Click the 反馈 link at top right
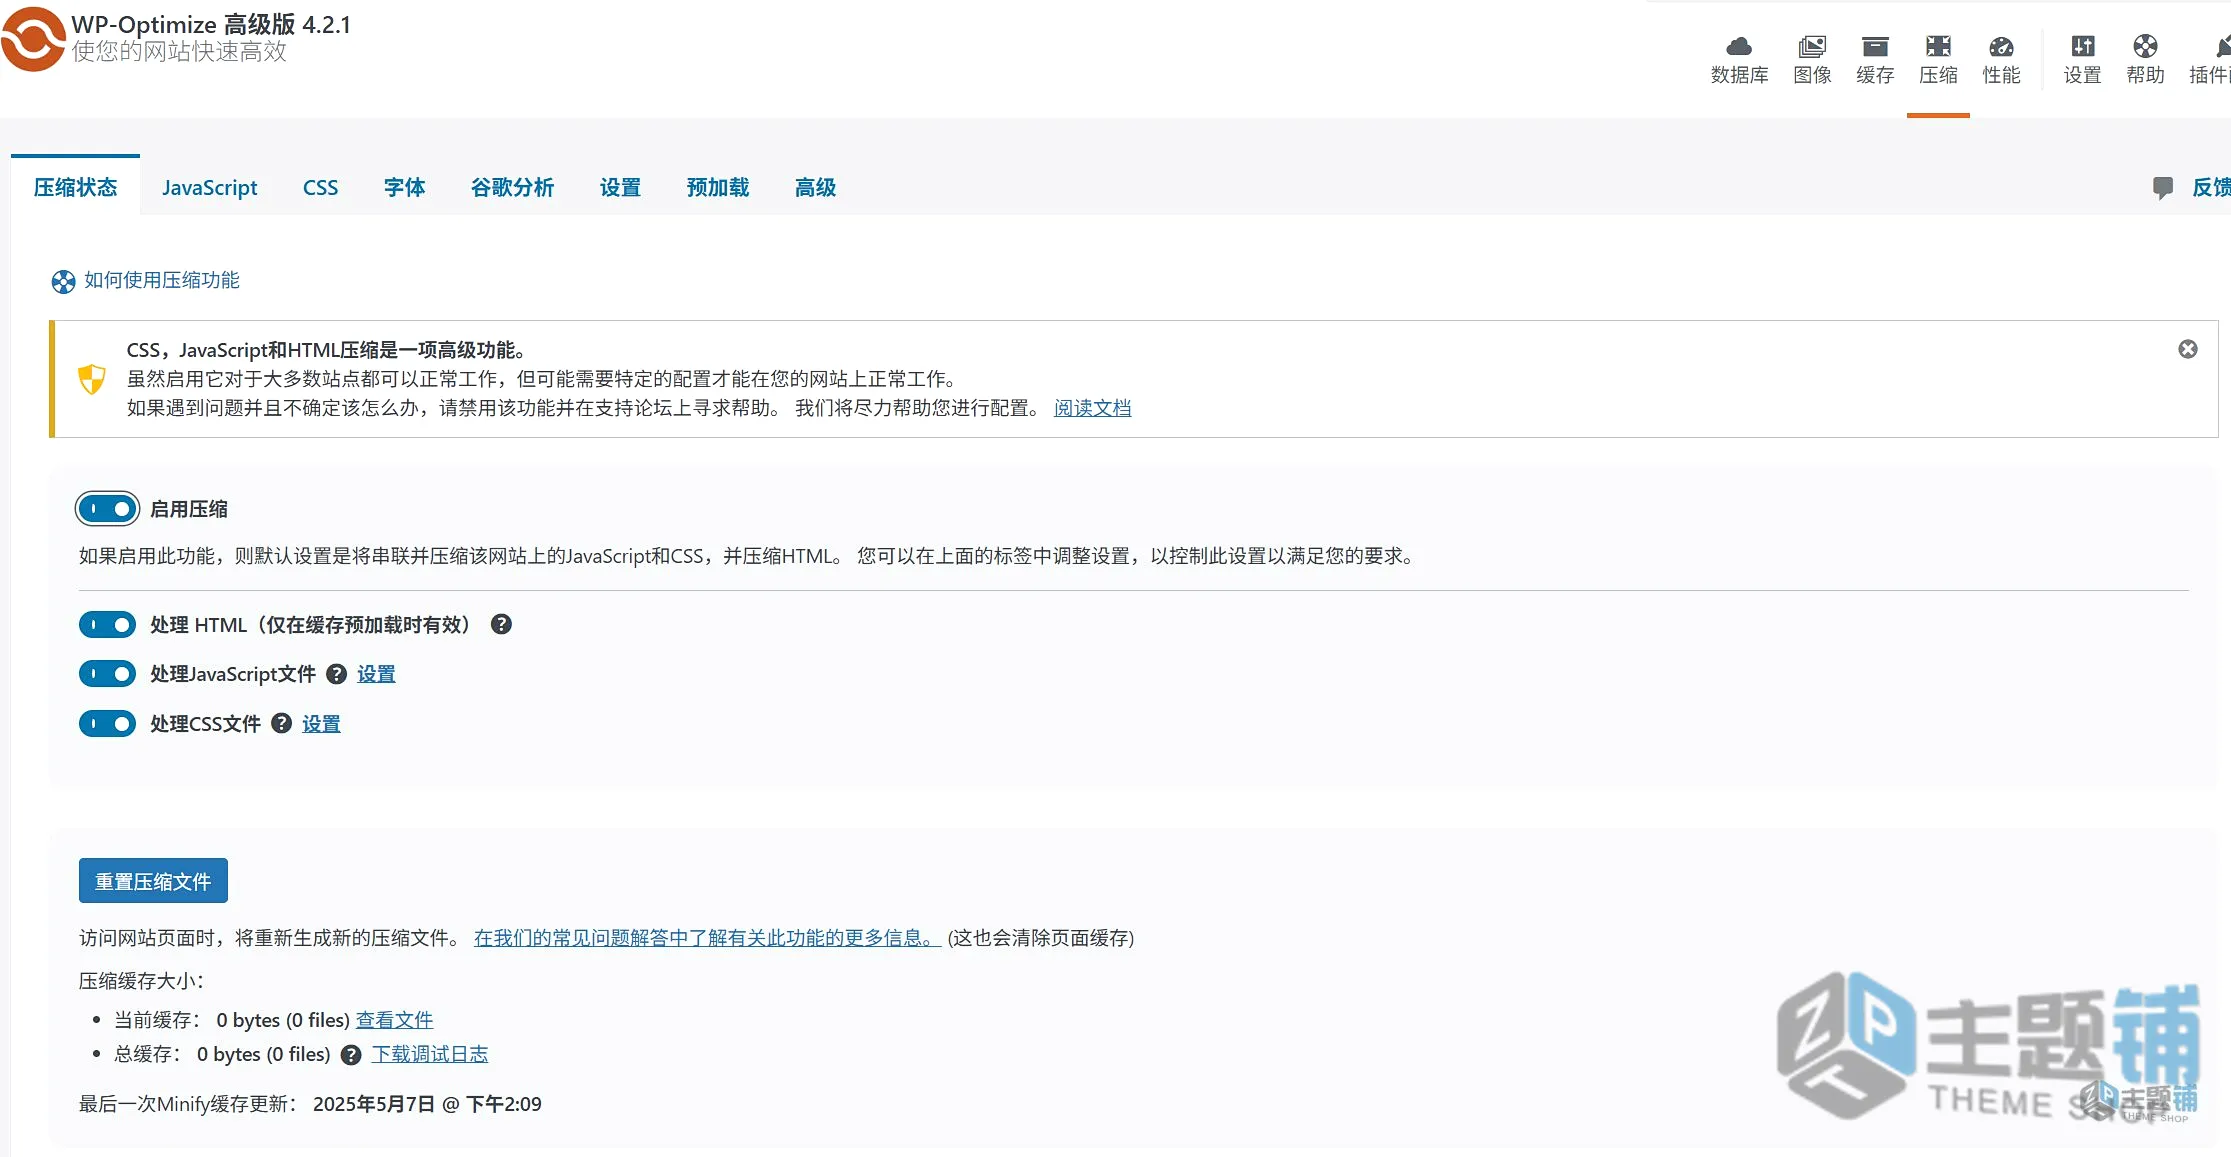This screenshot has width=2231, height=1157. point(2211,187)
